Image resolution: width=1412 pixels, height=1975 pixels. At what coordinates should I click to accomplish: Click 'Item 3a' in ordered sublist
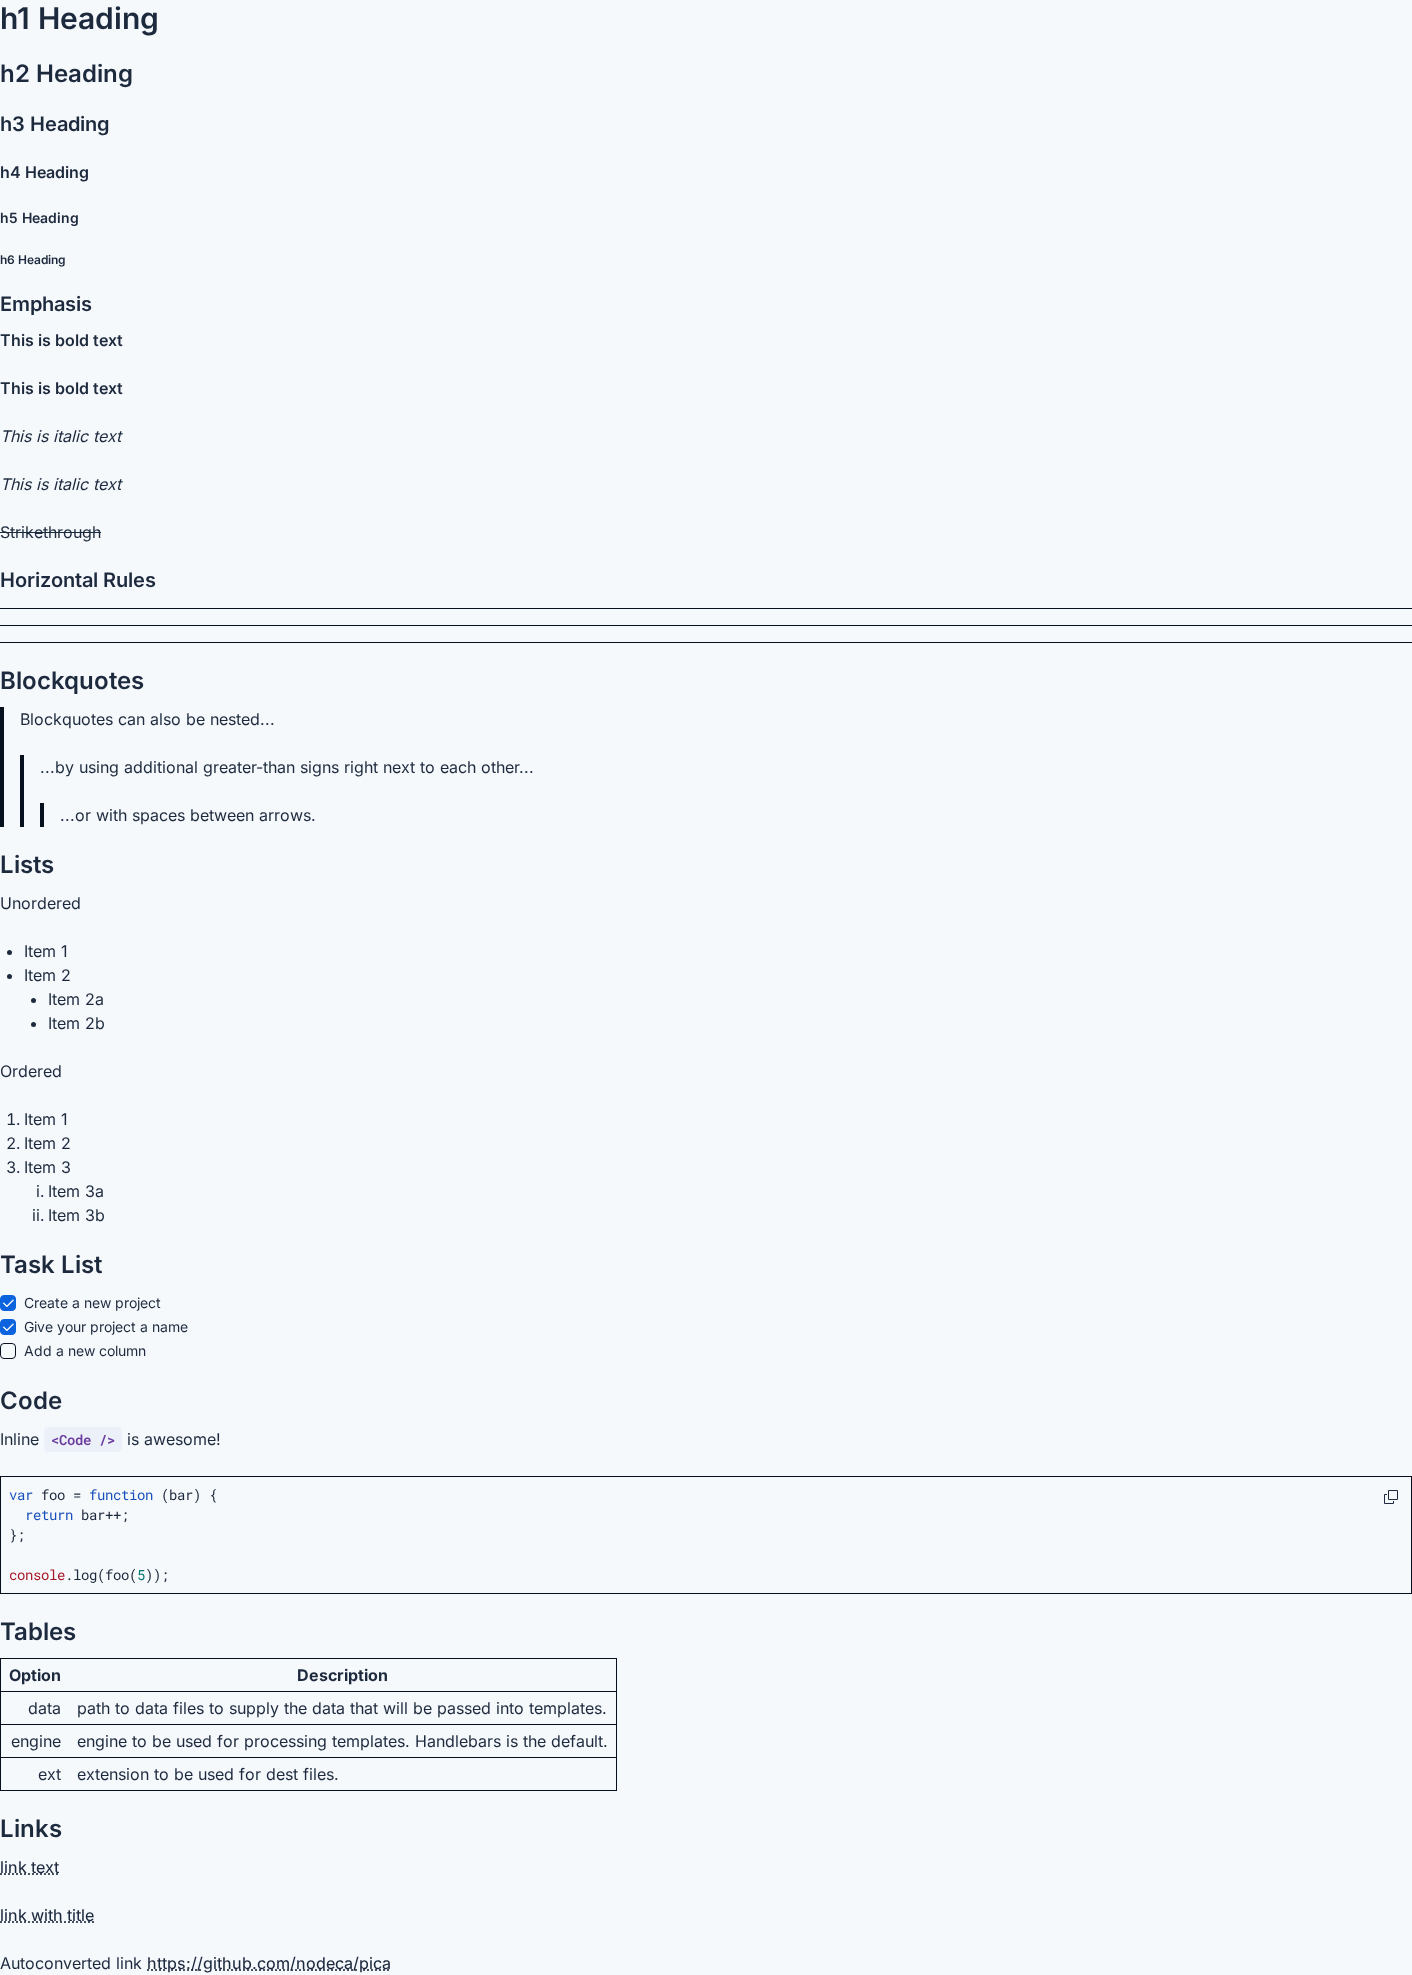[76, 1191]
